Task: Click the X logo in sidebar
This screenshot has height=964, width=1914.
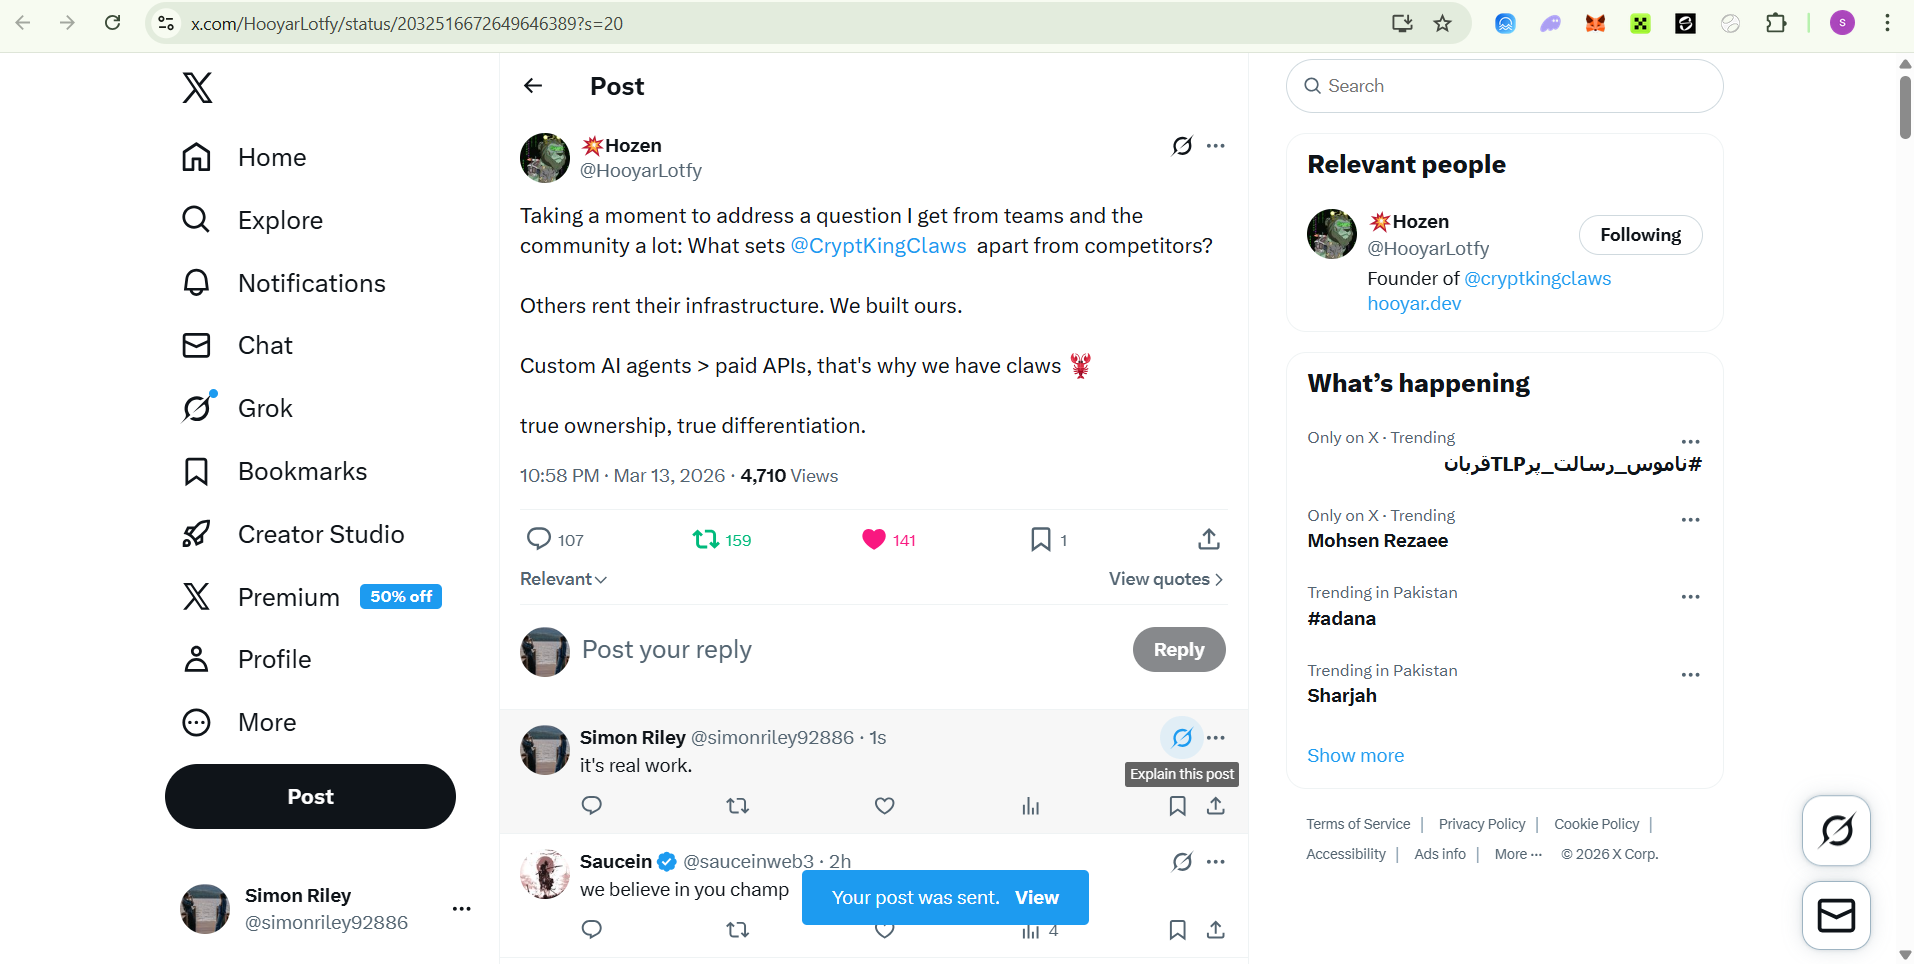Action: (x=197, y=88)
